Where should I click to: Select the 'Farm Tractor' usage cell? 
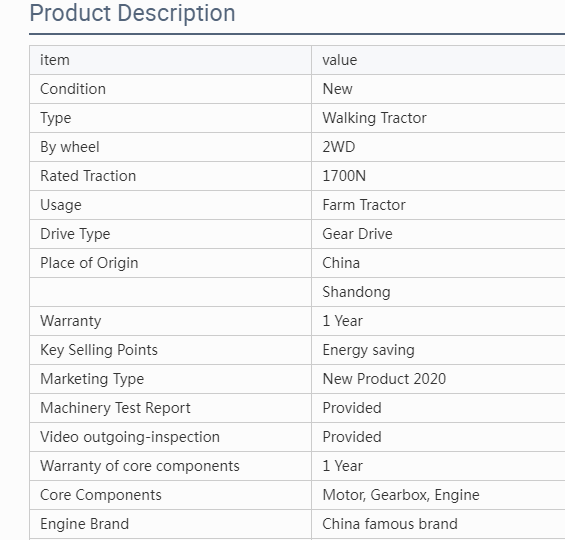point(438,205)
